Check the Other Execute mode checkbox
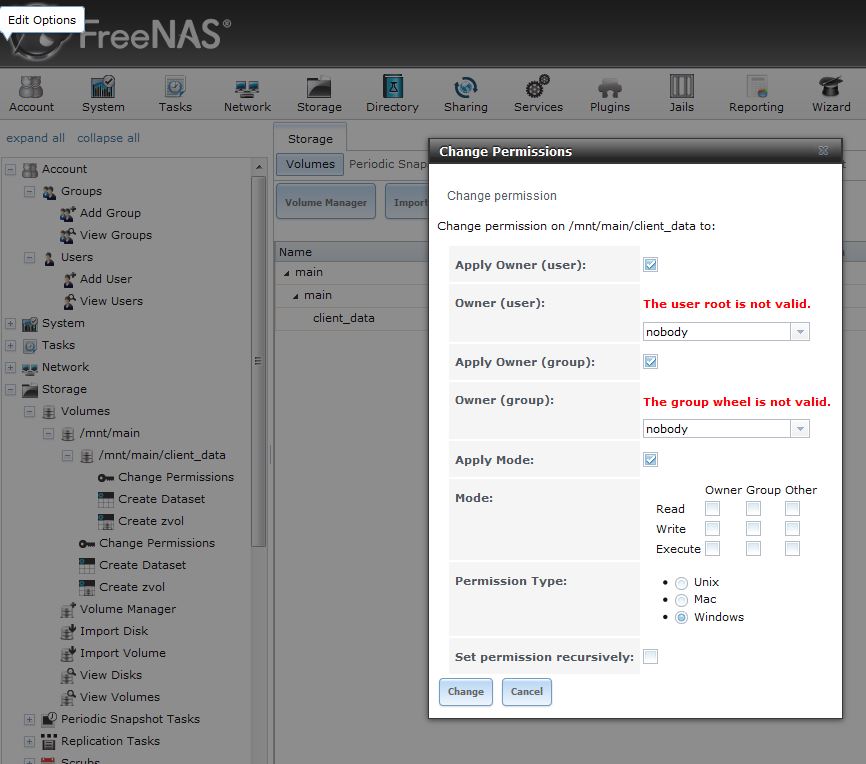Image resolution: width=866 pixels, height=764 pixels. [792, 549]
